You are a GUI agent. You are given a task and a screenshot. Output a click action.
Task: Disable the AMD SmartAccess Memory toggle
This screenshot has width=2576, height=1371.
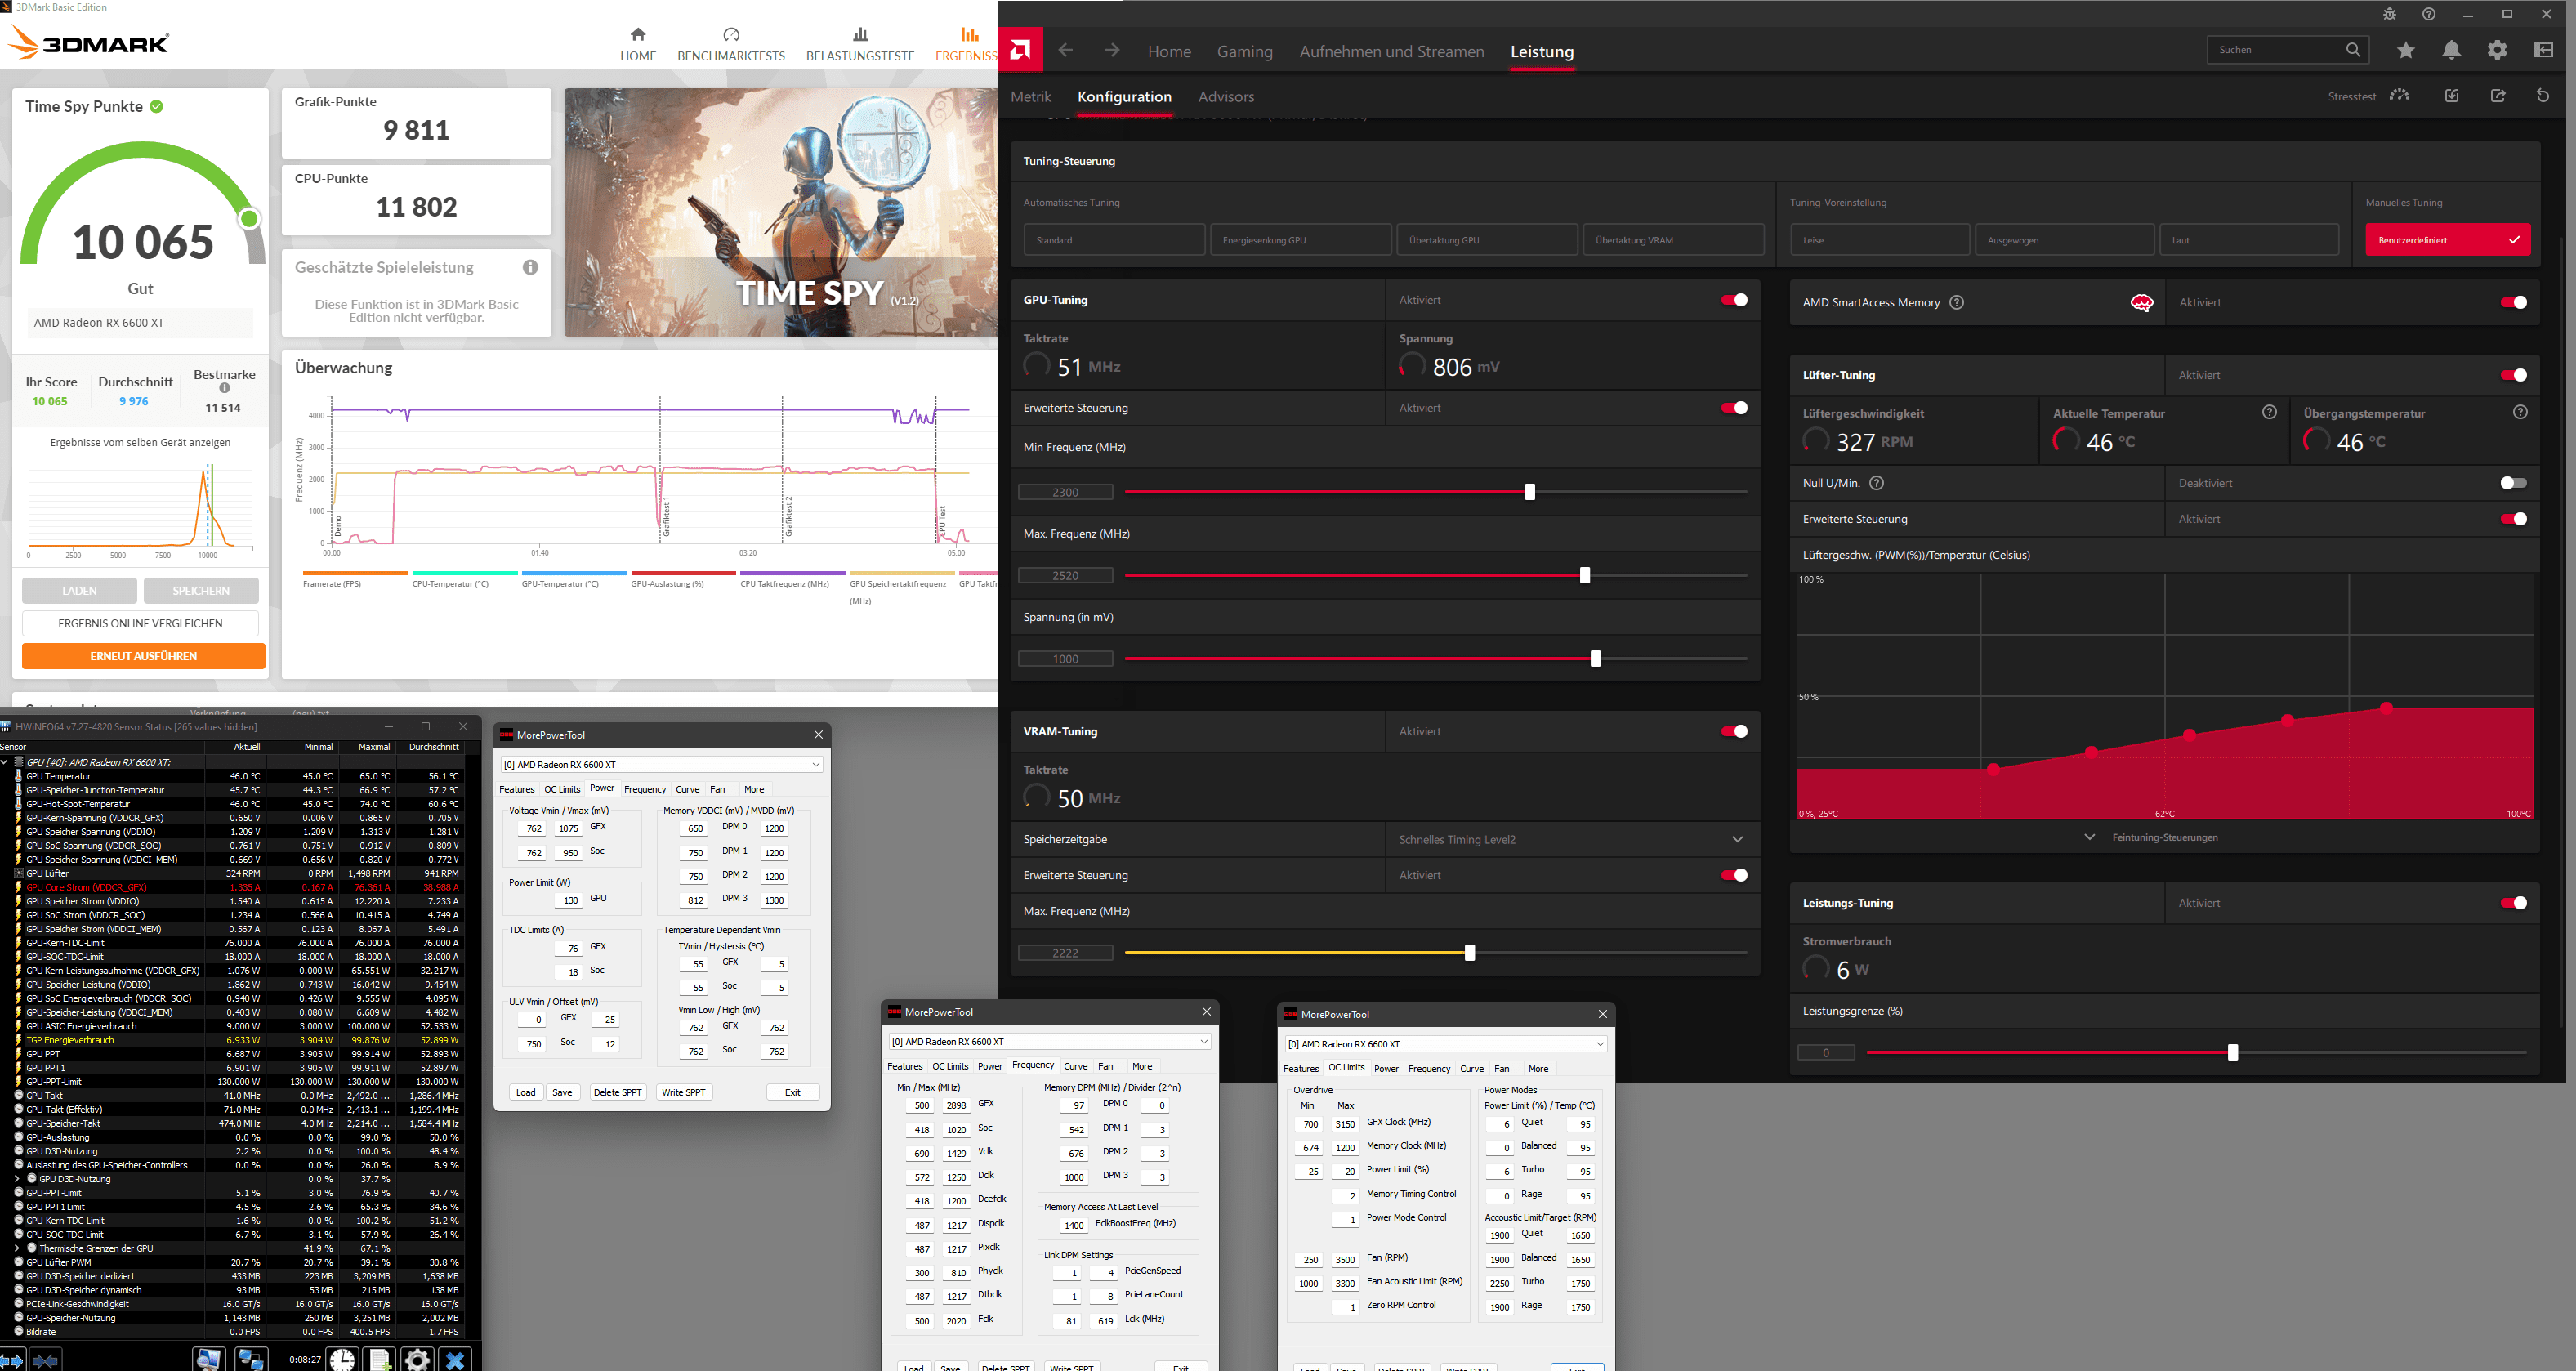2512,303
